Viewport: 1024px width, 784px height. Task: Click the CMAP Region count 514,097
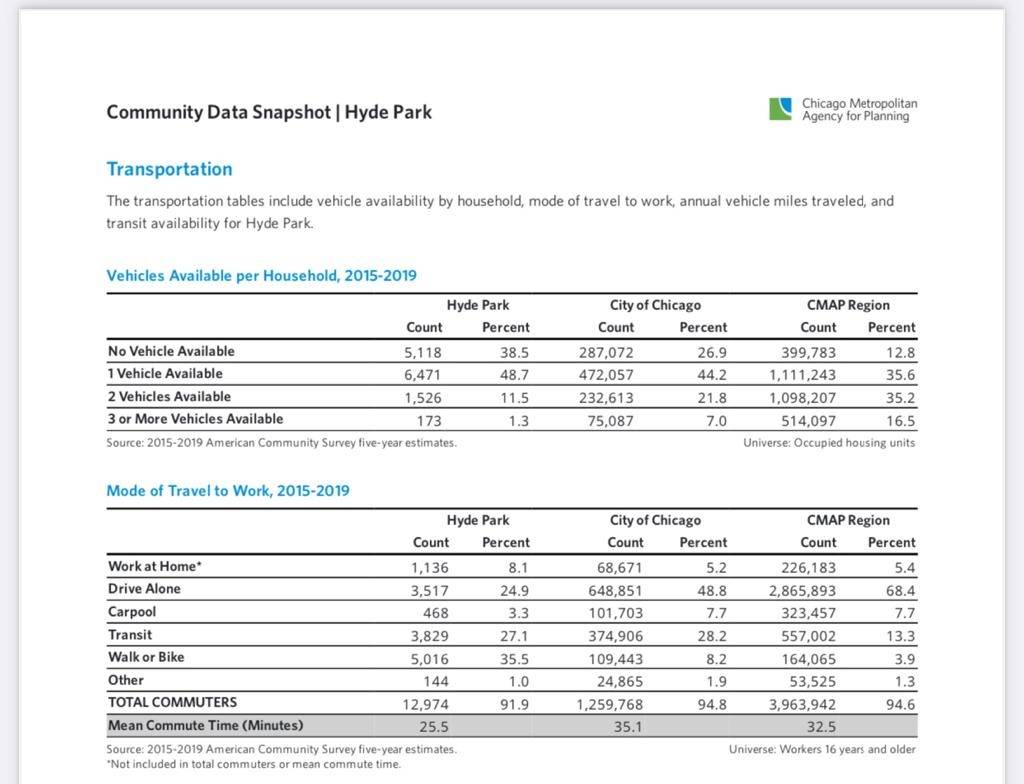pos(808,421)
